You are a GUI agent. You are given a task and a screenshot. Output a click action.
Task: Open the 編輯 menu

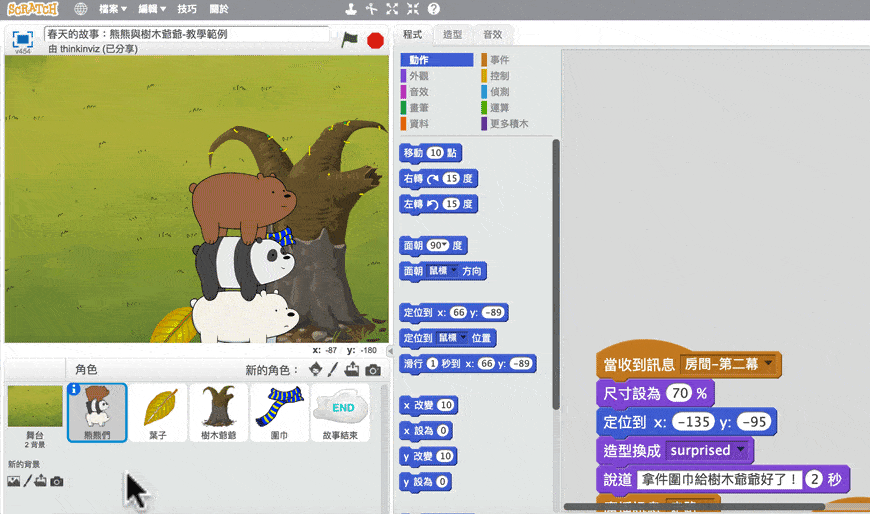click(151, 9)
